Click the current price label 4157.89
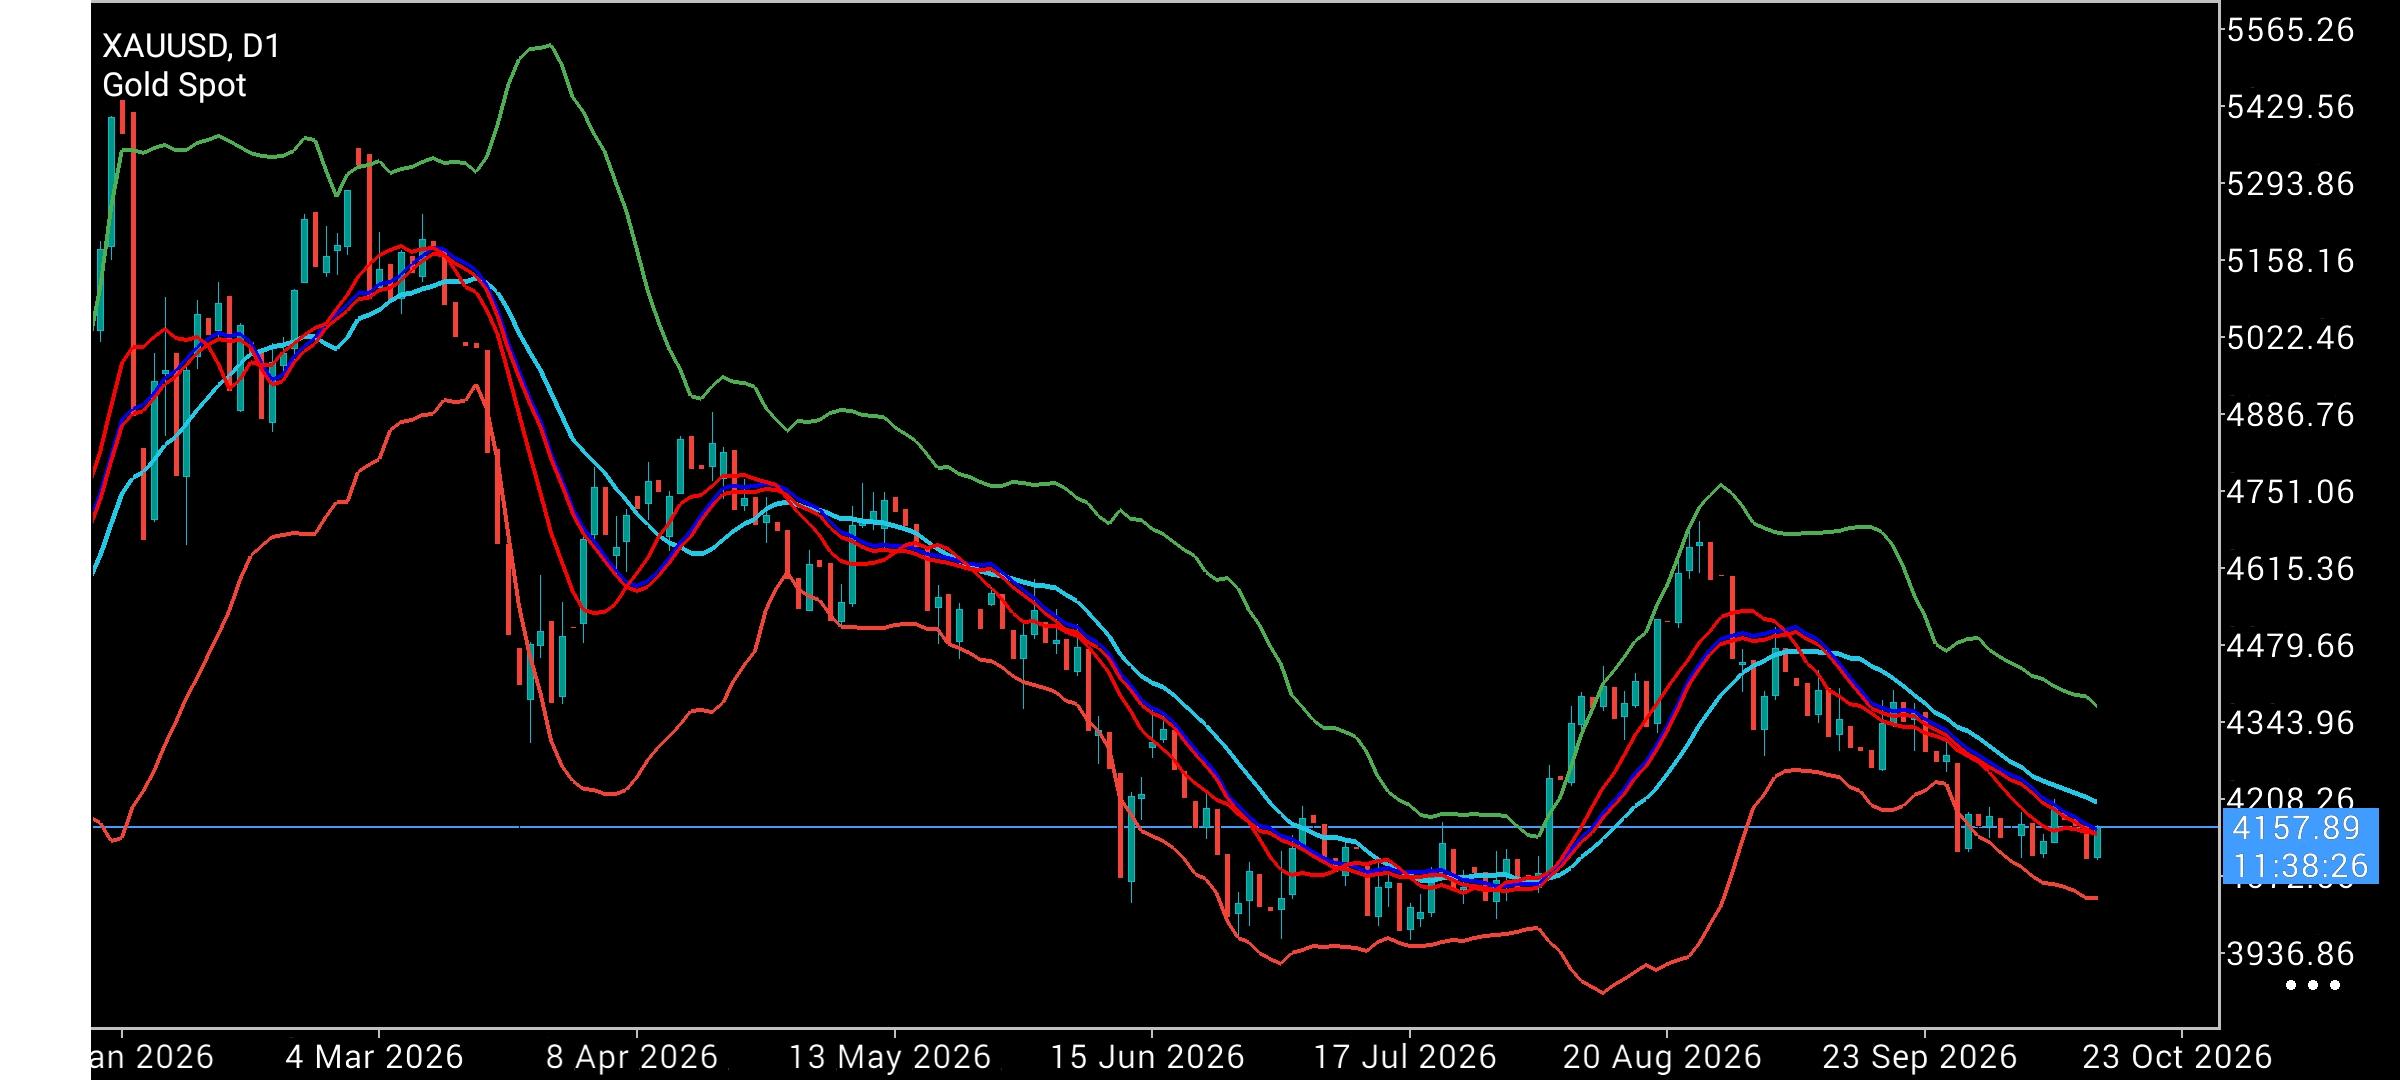Viewport: 2400px width, 1080px height. pyautogui.click(x=2296, y=828)
